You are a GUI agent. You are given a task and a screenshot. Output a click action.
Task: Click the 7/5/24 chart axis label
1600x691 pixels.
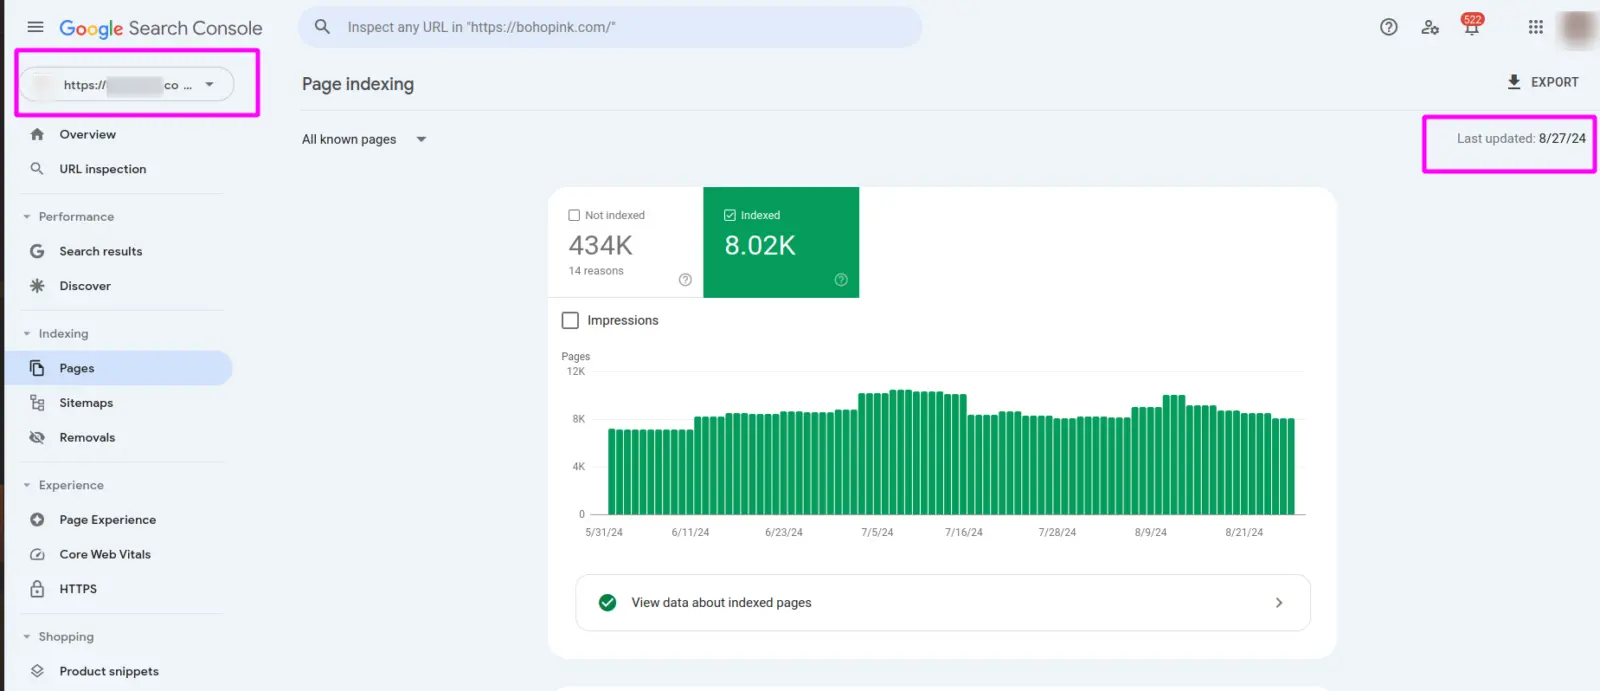tap(877, 532)
